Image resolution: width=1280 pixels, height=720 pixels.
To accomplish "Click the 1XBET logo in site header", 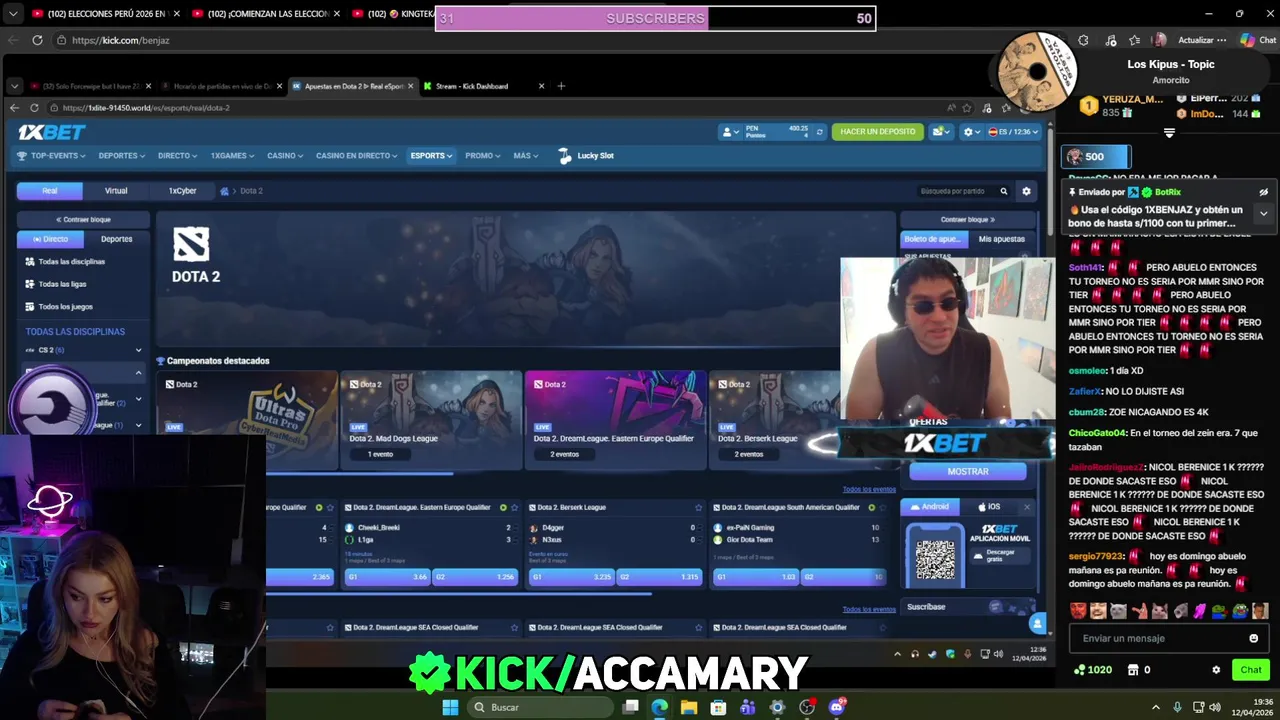I will click(51, 132).
